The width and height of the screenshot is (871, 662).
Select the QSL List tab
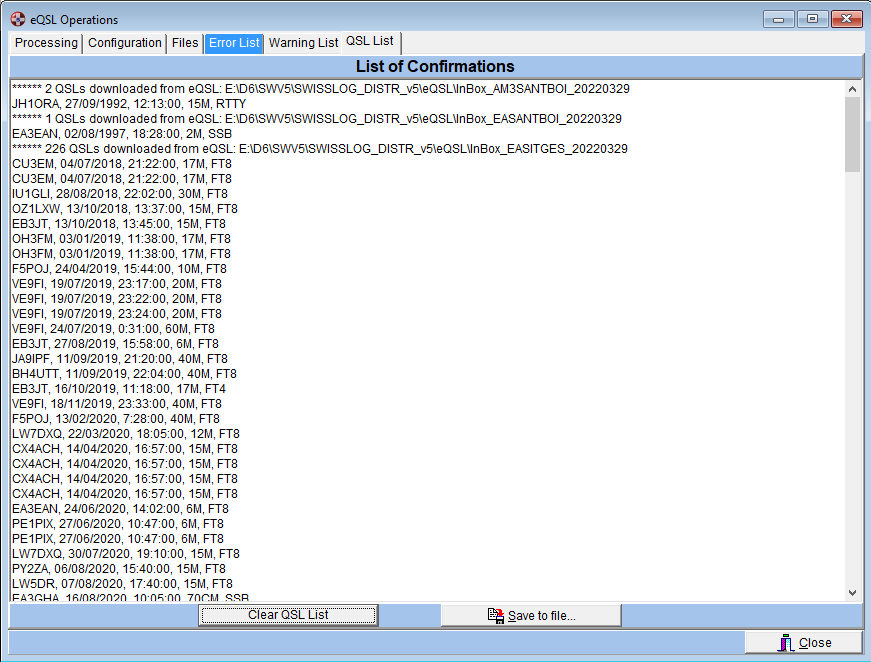pyautogui.click(x=370, y=42)
